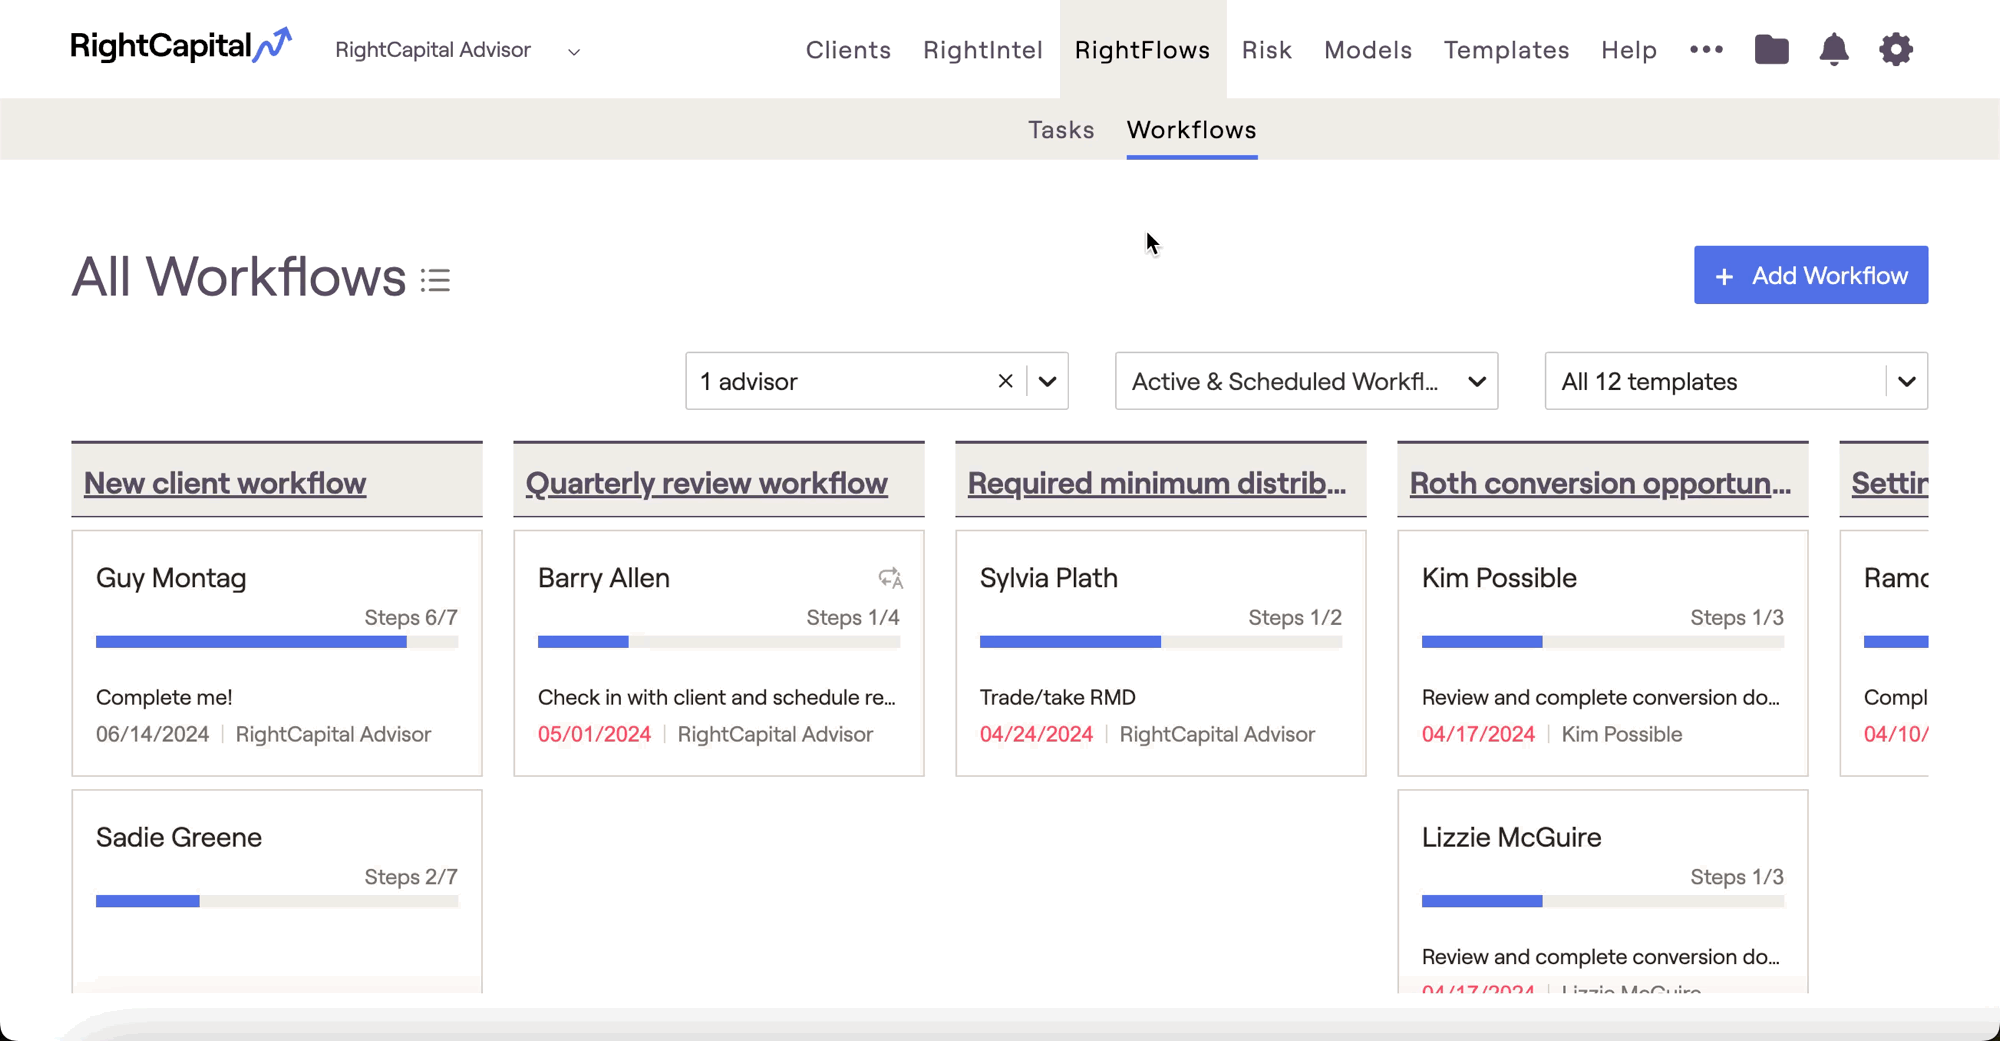2000x1041 pixels.
Task: Open the All 12 templates dropdown
Action: tap(1736, 381)
